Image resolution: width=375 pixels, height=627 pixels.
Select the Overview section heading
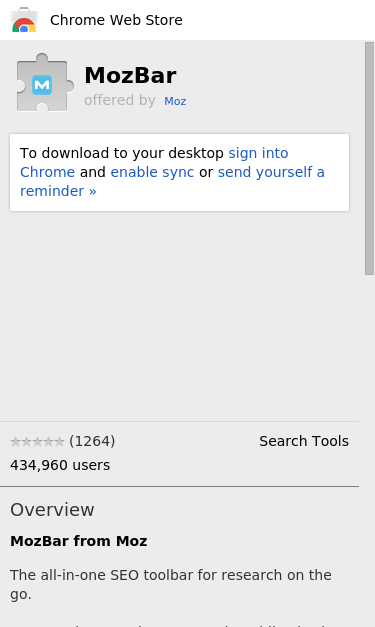52,510
